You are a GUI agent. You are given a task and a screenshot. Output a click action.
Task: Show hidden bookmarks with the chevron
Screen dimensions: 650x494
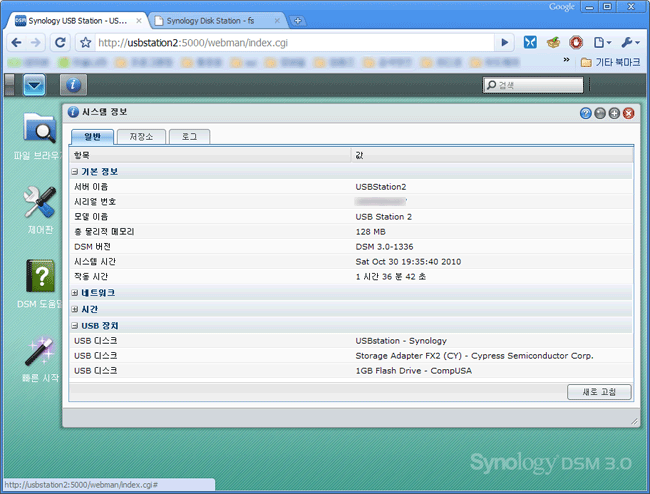[566, 60]
